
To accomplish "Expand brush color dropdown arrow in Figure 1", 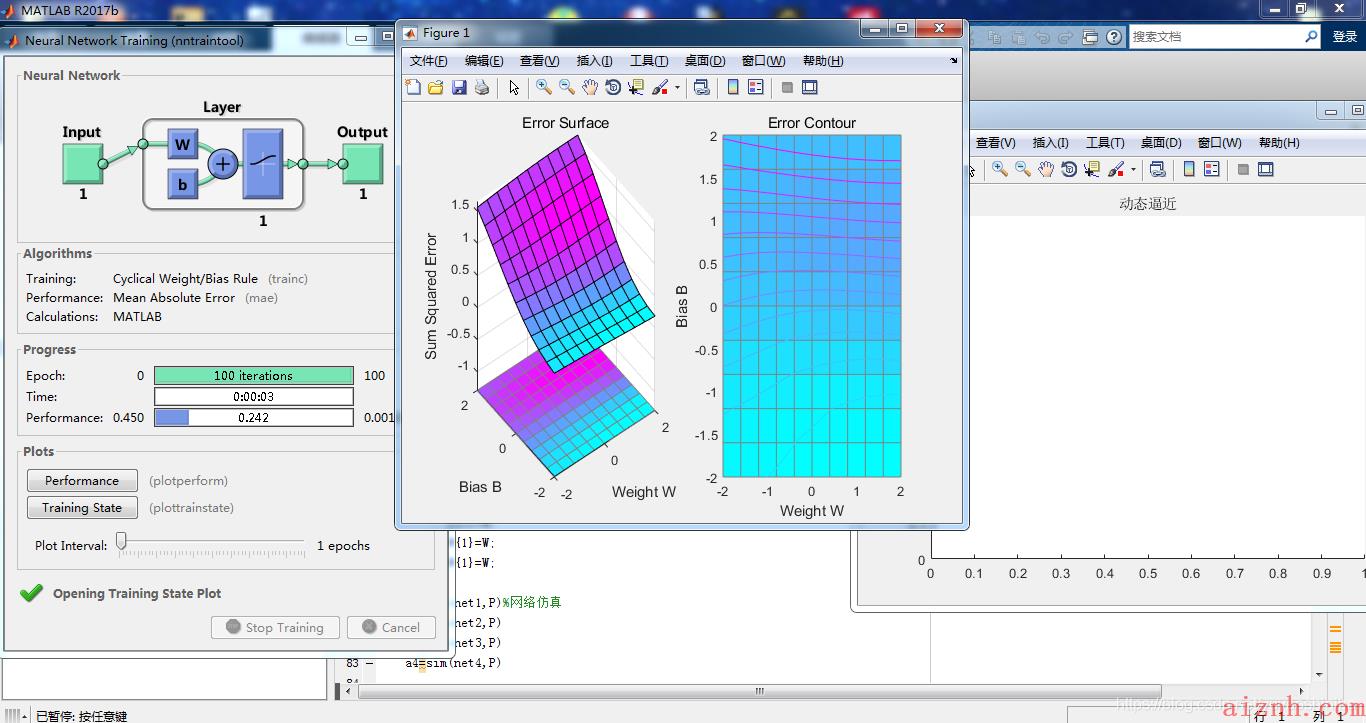I will tap(677, 88).
